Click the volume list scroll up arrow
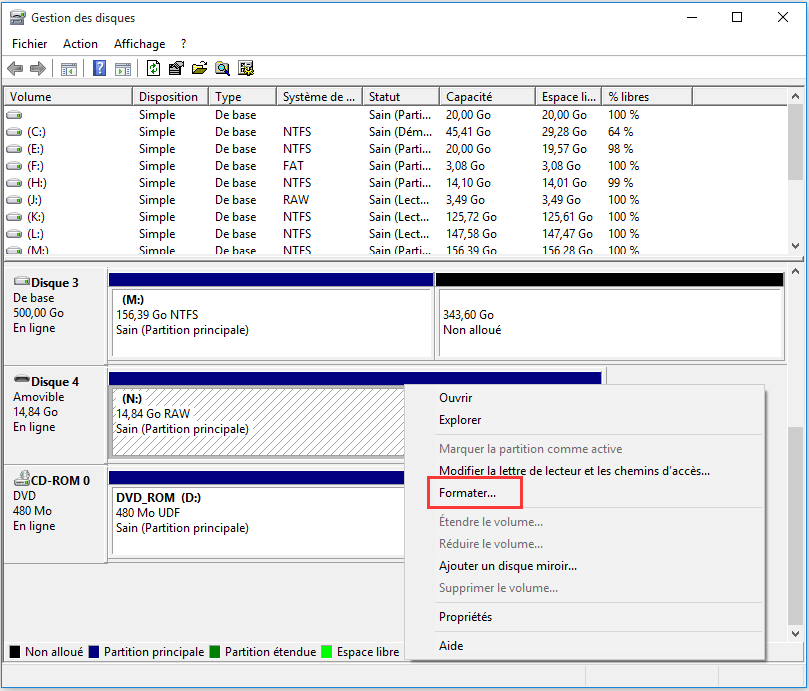The image size is (809, 691). point(796,97)
